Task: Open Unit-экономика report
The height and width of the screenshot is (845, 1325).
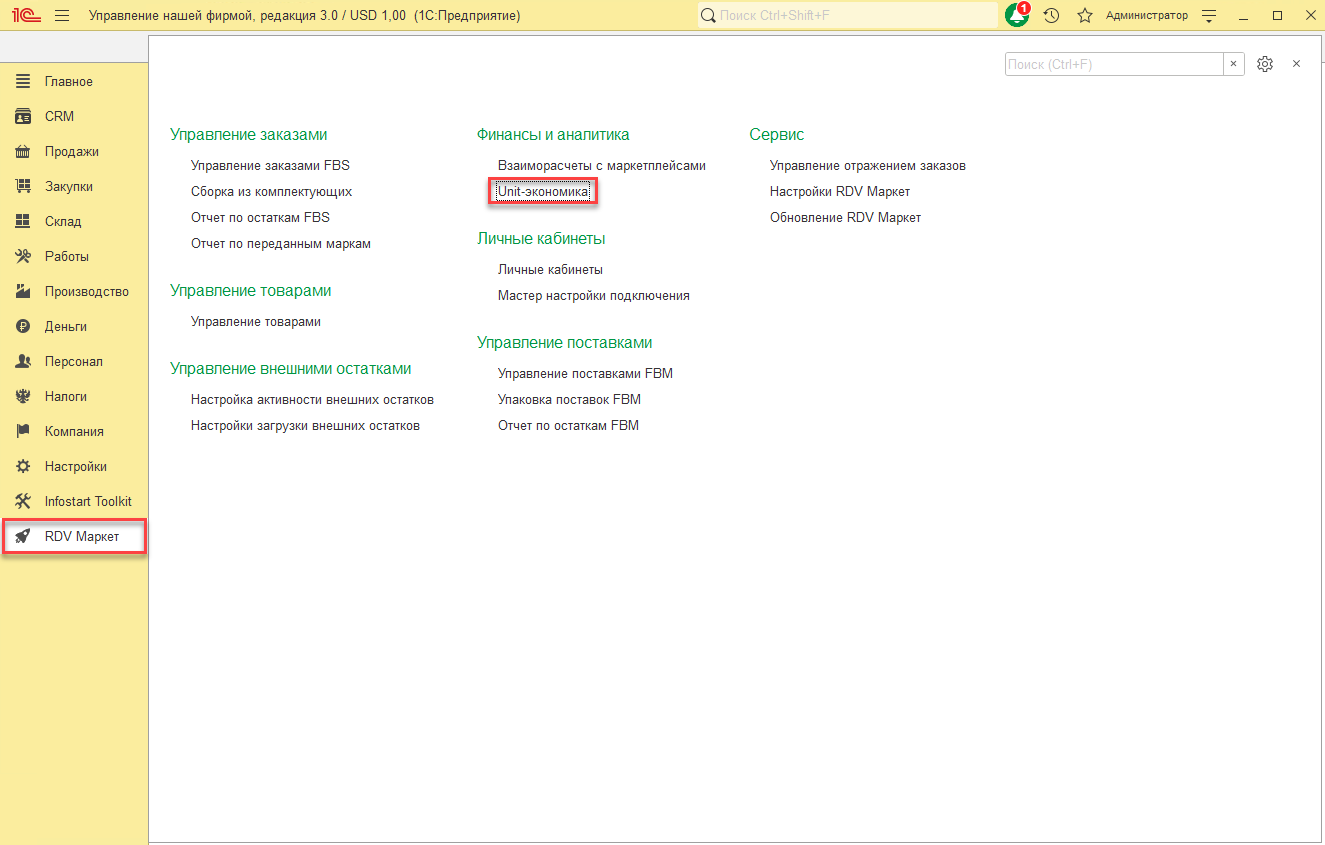Action: [x=543, y=191]
